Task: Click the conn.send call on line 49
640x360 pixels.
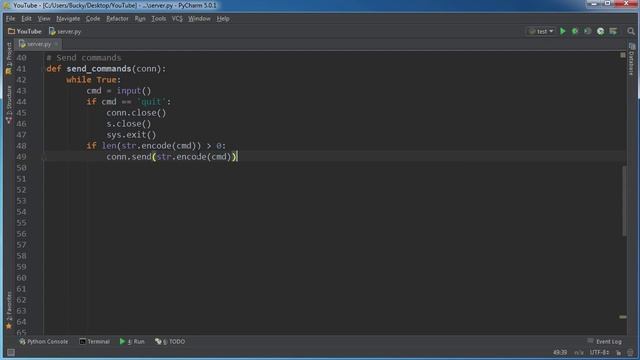Action: (x=171, y=157)
